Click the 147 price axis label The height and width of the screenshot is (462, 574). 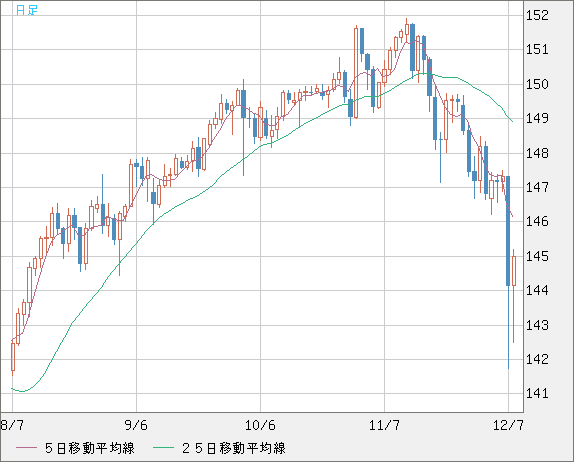537,187
